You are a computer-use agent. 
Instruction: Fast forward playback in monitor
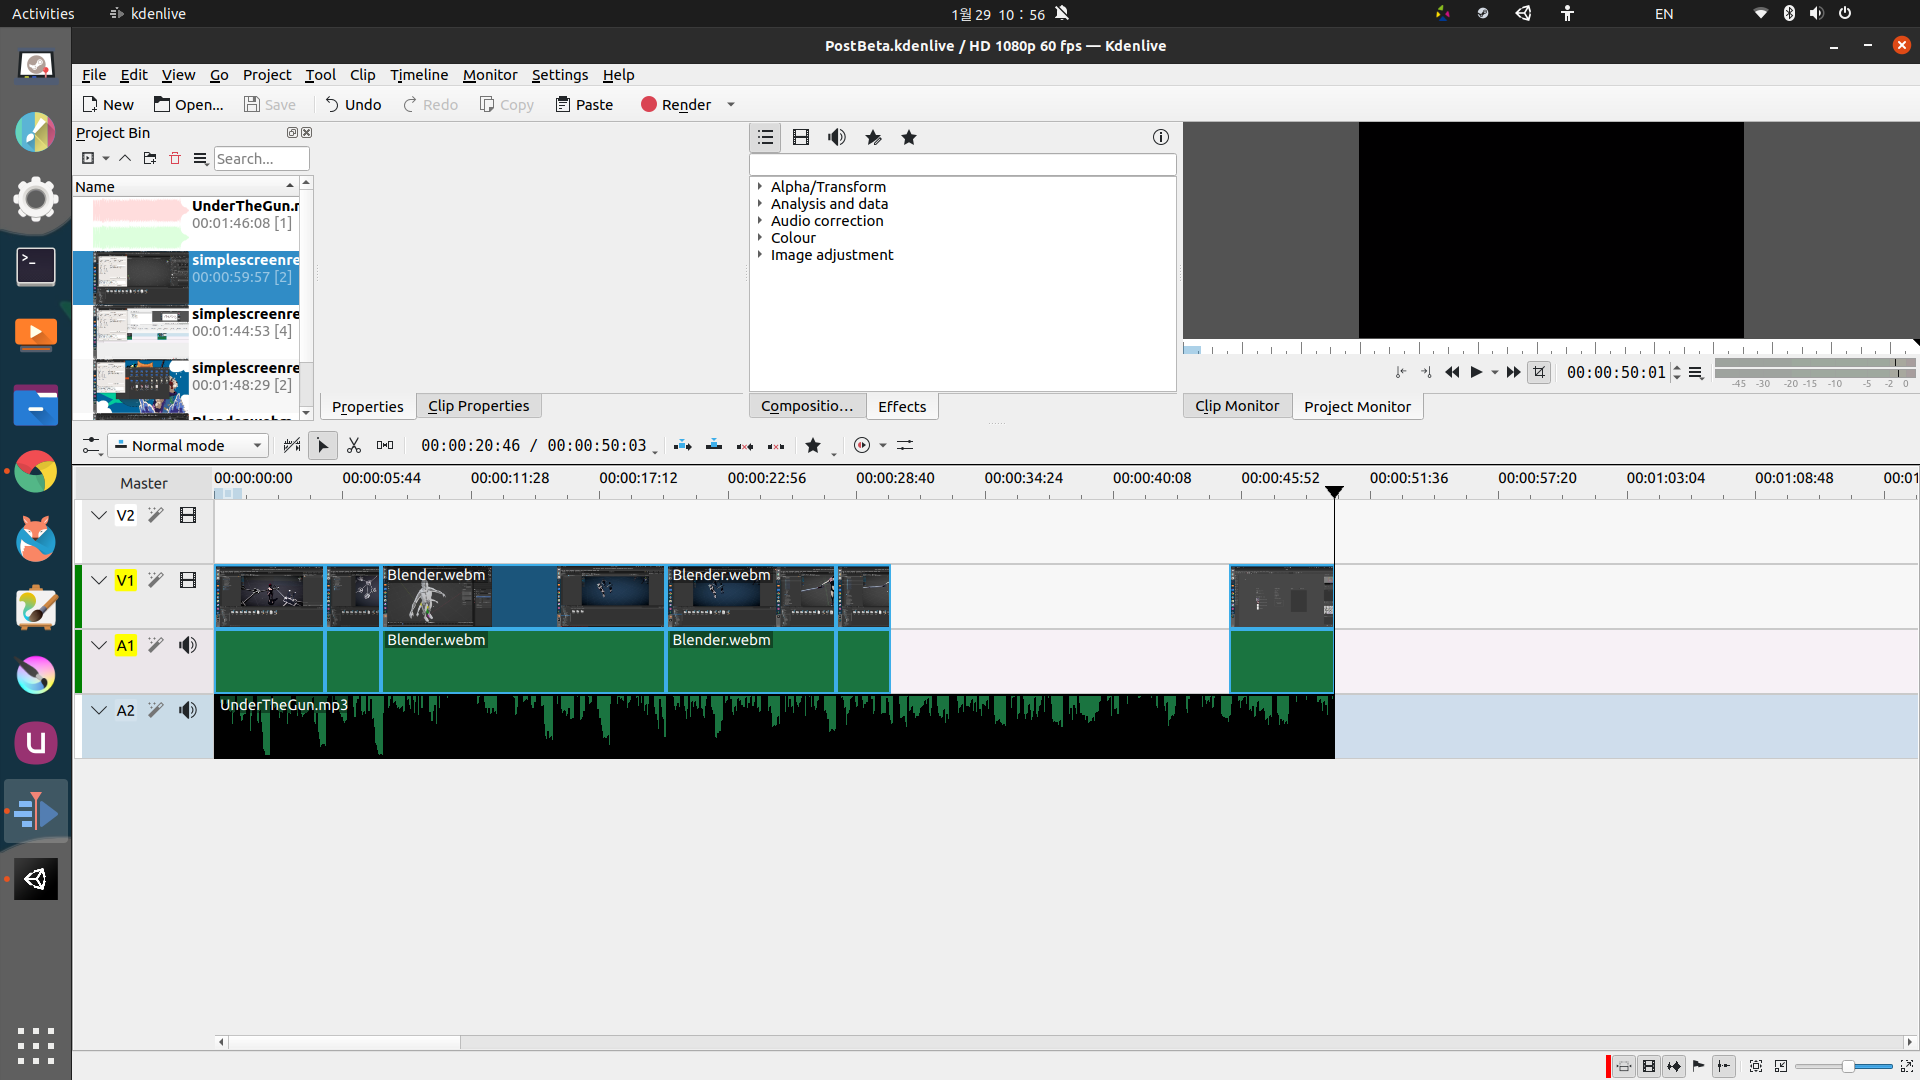(1514, 372)
